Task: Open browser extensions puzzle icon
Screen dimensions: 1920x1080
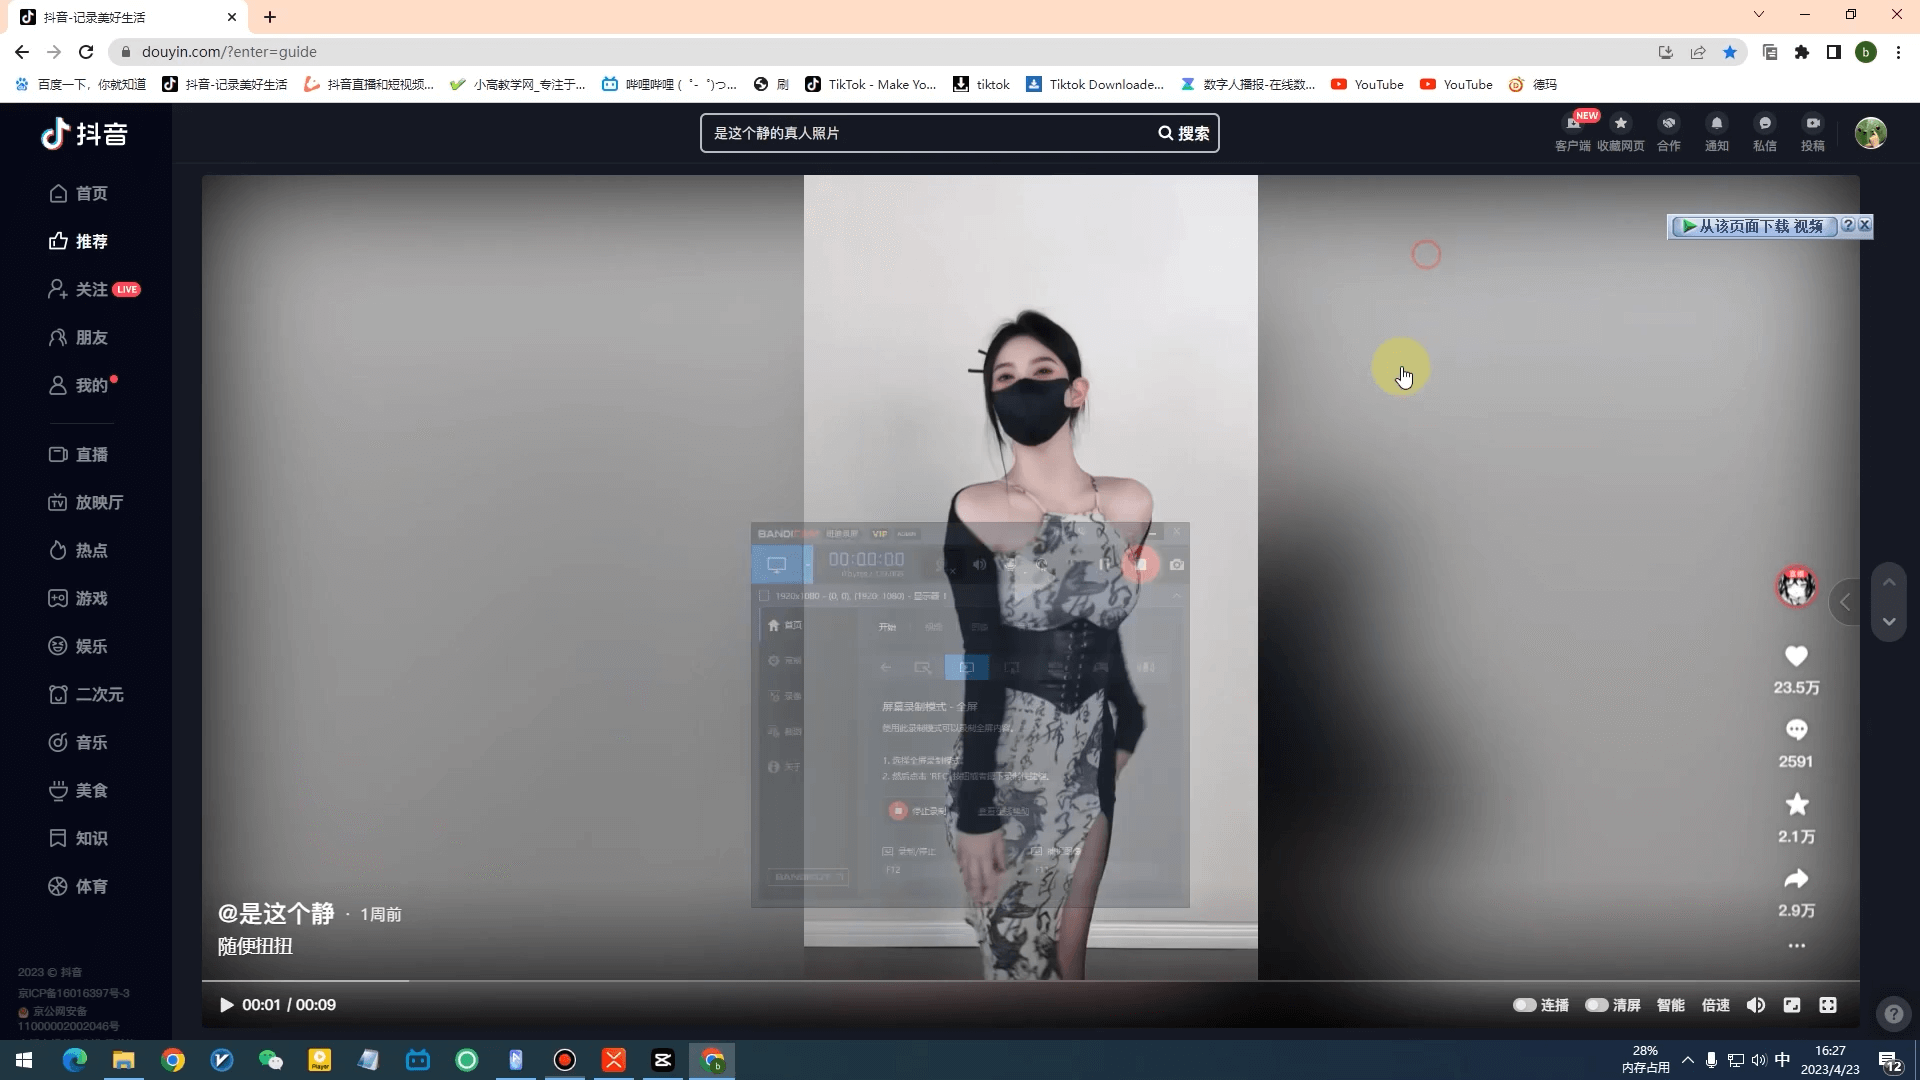Action: pyautogui.click(x=1802, y=52)
